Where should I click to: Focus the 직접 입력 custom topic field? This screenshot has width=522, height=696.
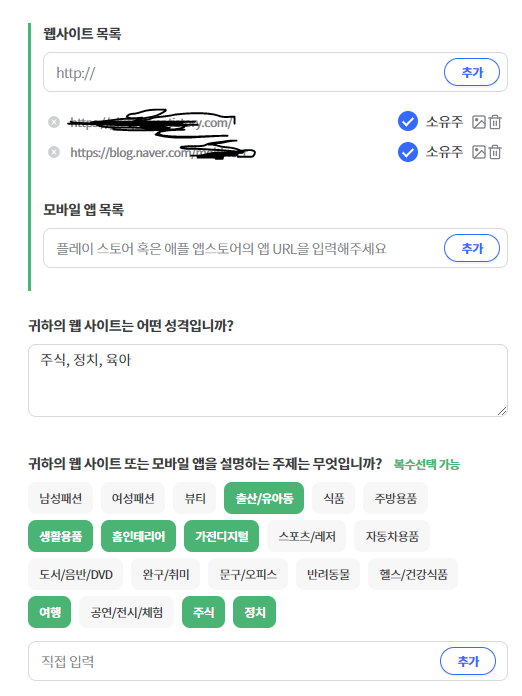(233, 661)
